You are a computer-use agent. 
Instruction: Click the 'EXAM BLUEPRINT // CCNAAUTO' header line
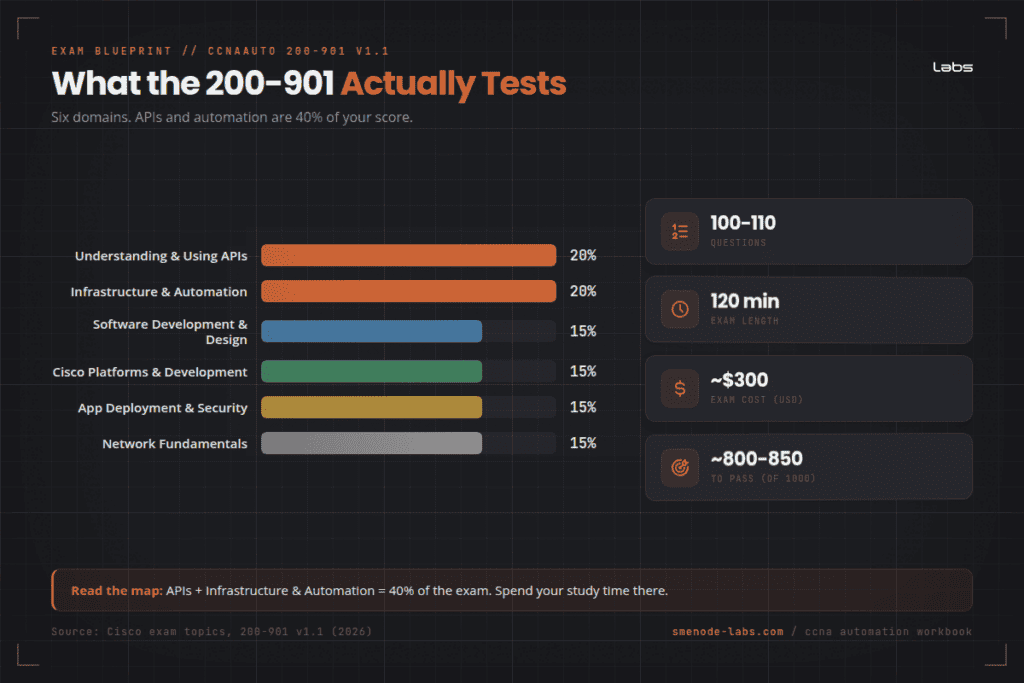tap(220, 51)
